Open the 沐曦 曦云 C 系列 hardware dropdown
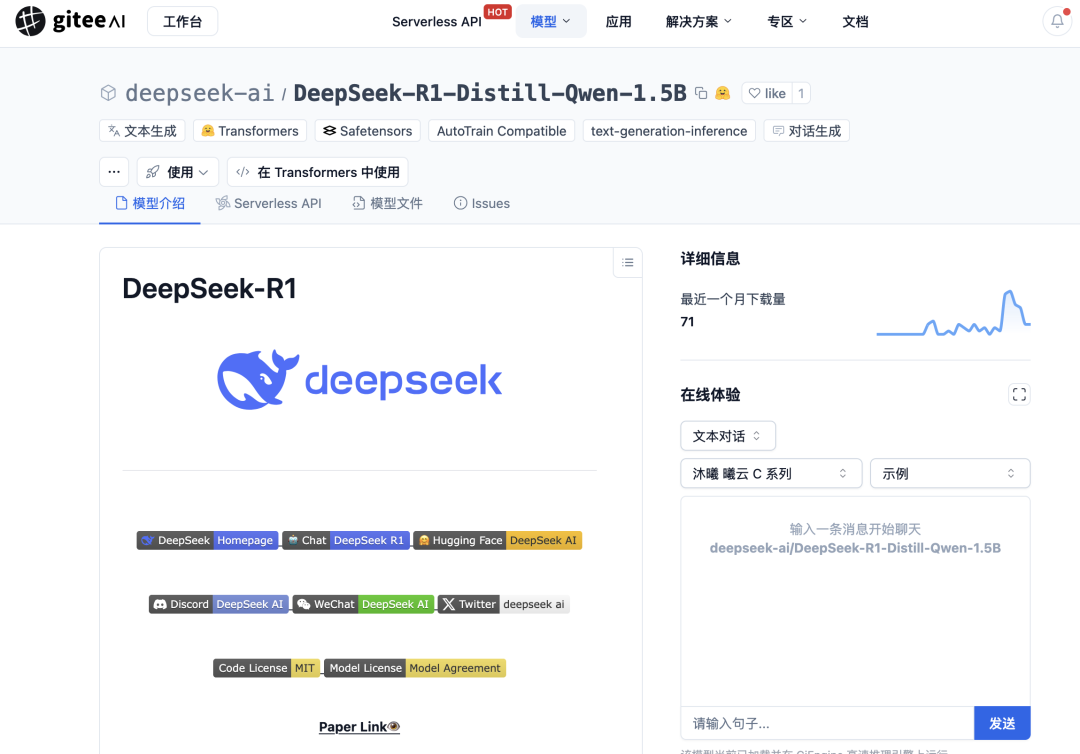The width and height of the screenshot is (1080, 754). [771, 473]
